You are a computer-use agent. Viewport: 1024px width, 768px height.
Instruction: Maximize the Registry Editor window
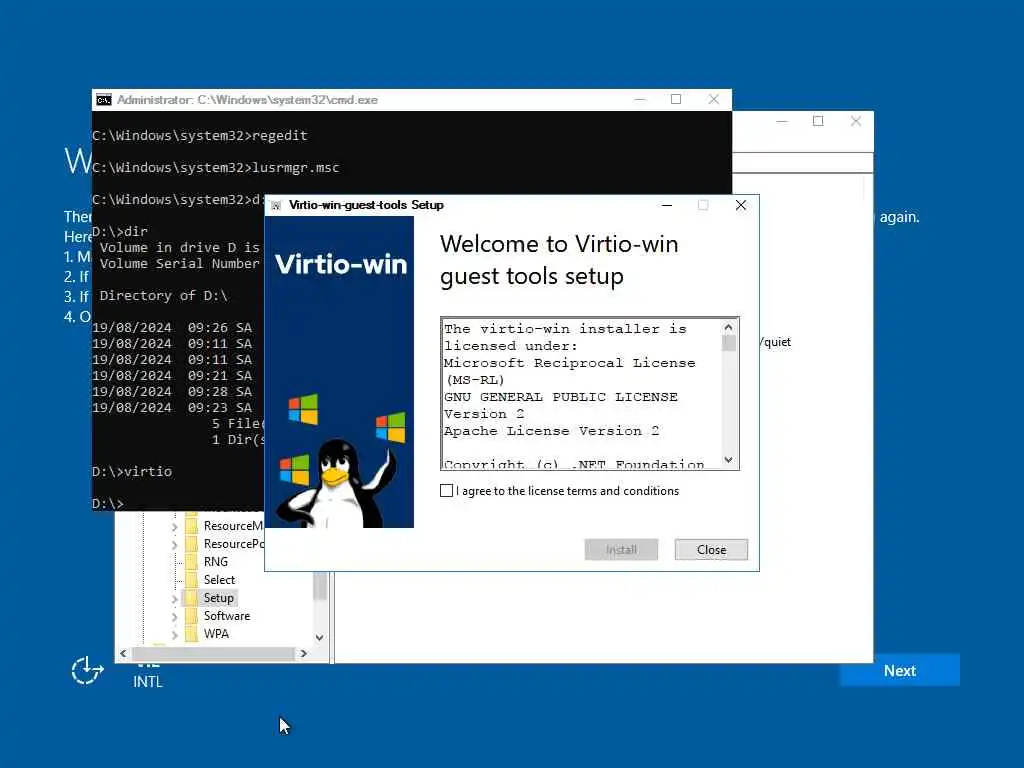click(818, 121)
